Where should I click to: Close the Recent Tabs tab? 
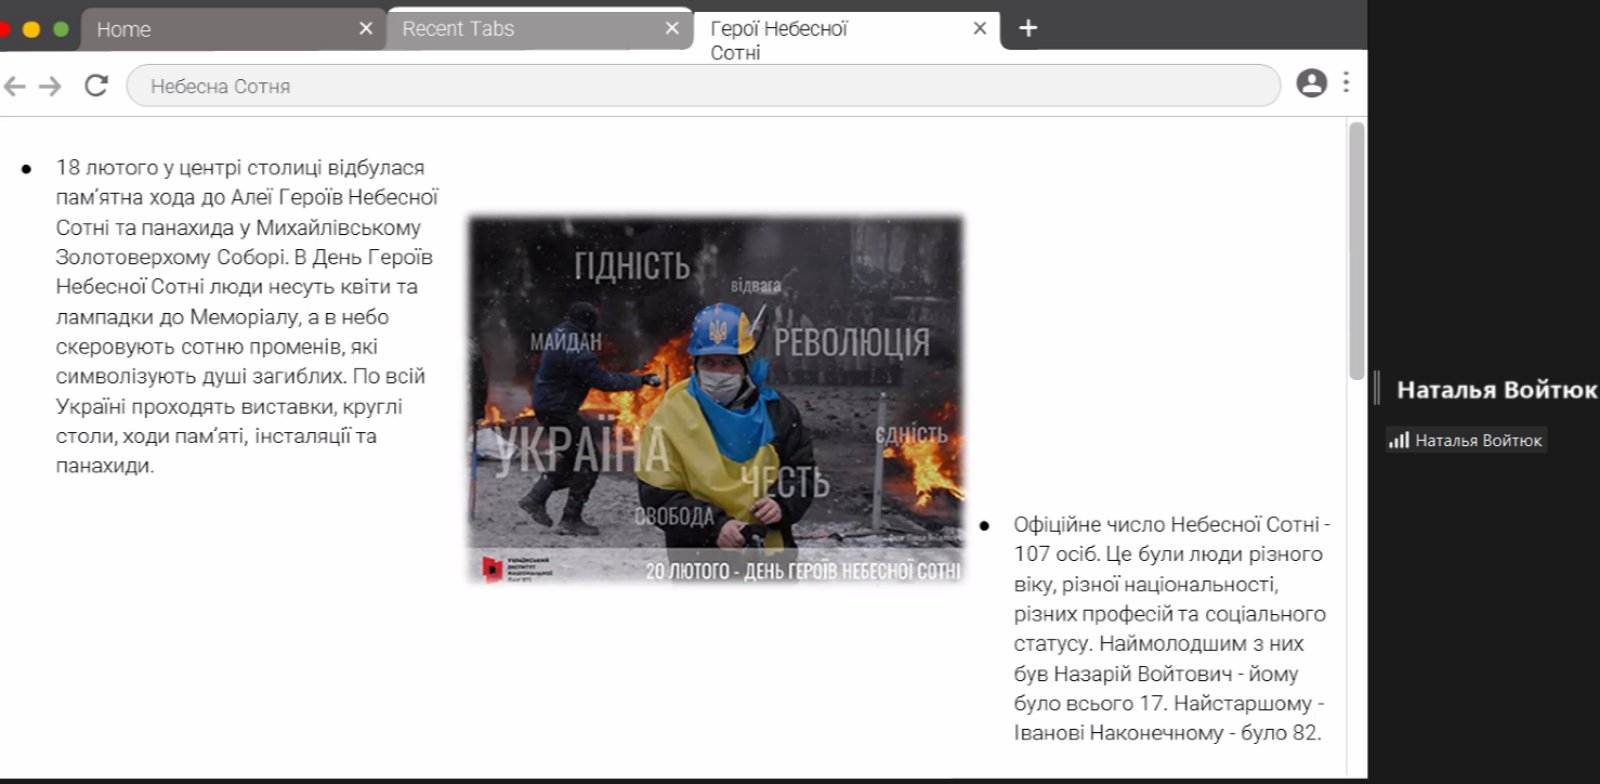672,29
